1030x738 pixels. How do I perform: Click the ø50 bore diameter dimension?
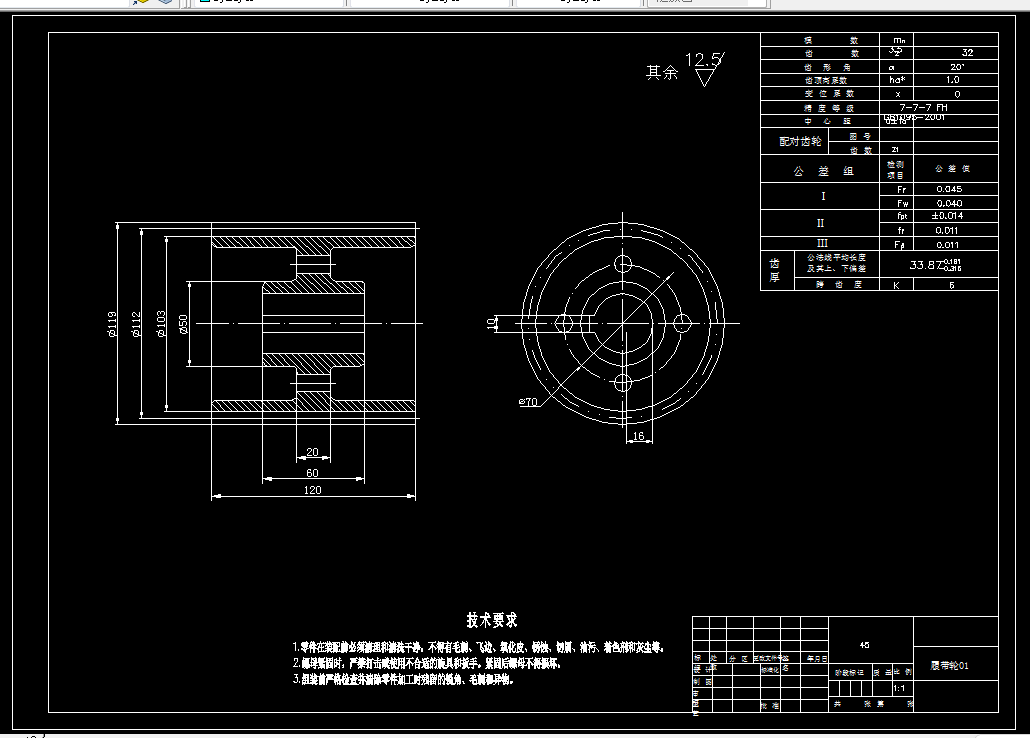tap(183, 324)
